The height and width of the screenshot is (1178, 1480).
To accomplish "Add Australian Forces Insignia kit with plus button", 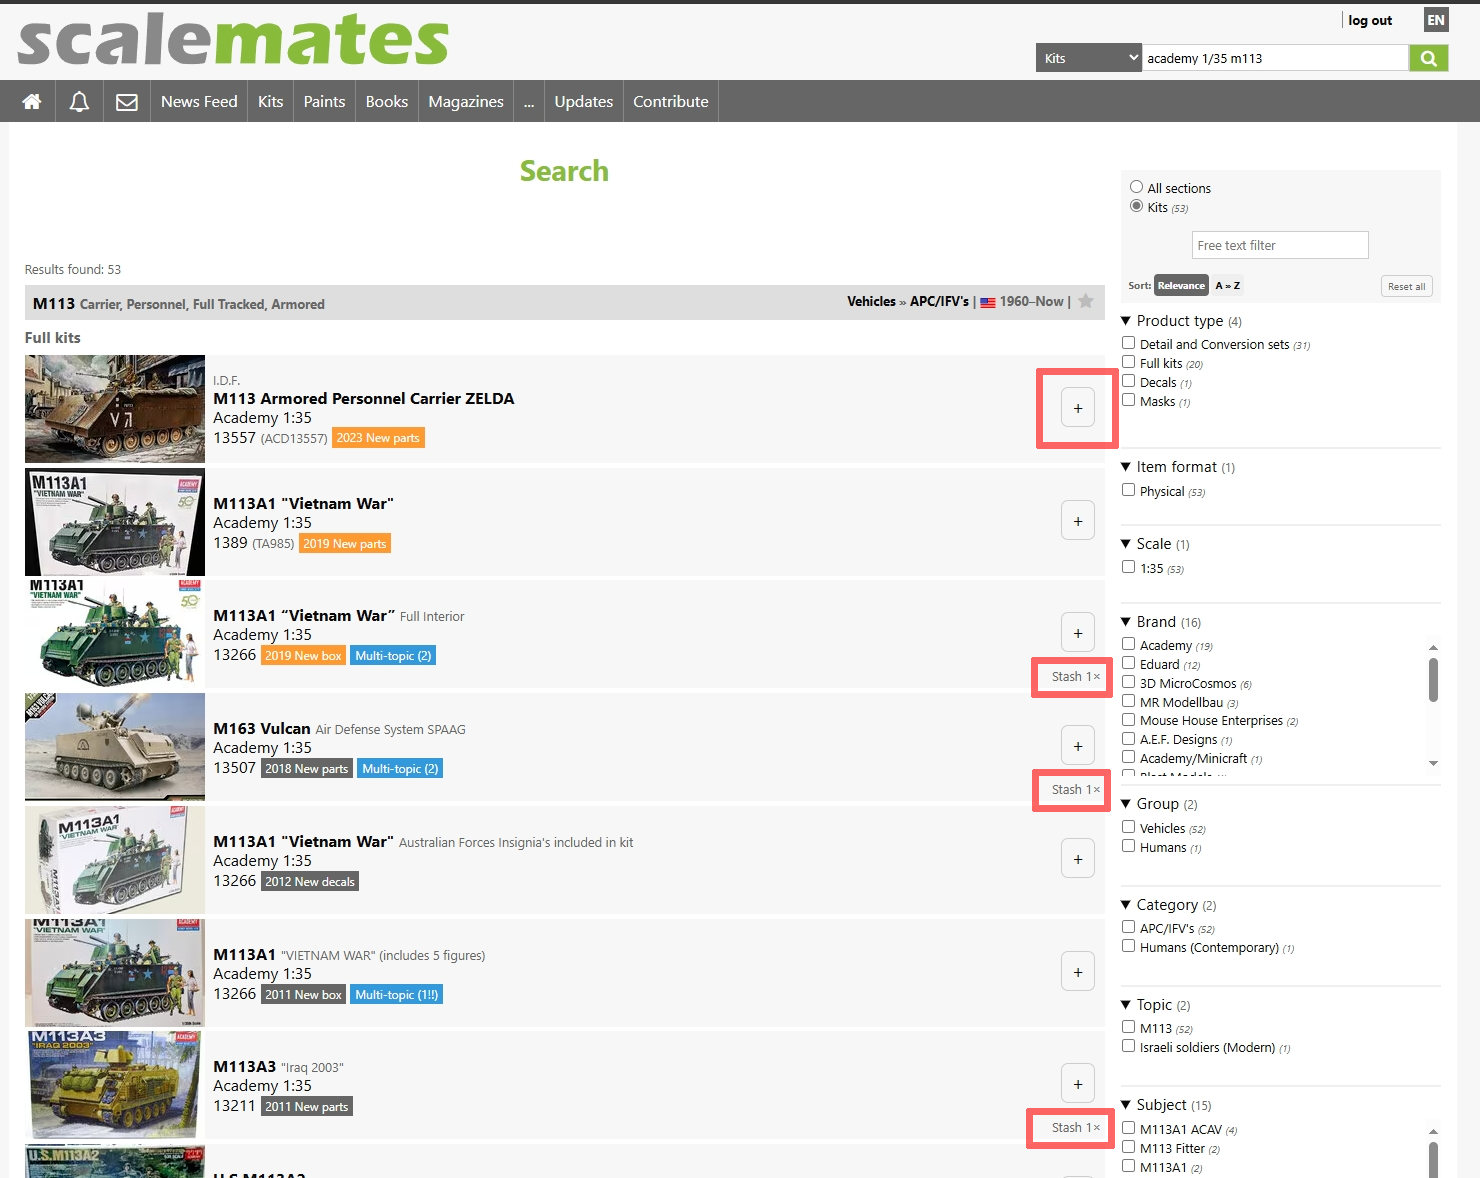I will click(x=1078, y=858).
